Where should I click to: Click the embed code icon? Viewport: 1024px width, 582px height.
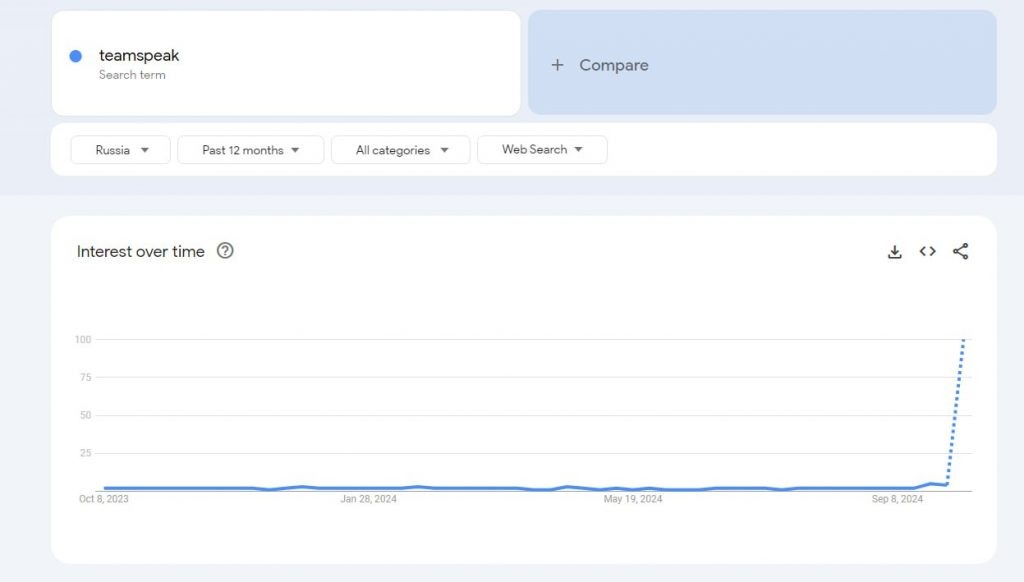click(x=928, y=252)
